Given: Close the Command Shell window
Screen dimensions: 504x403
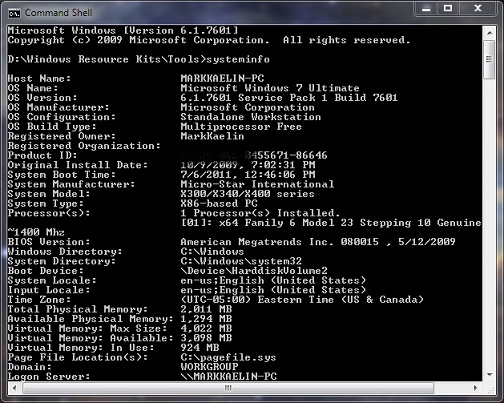Looking at the screenshot, I should point(477,9).
